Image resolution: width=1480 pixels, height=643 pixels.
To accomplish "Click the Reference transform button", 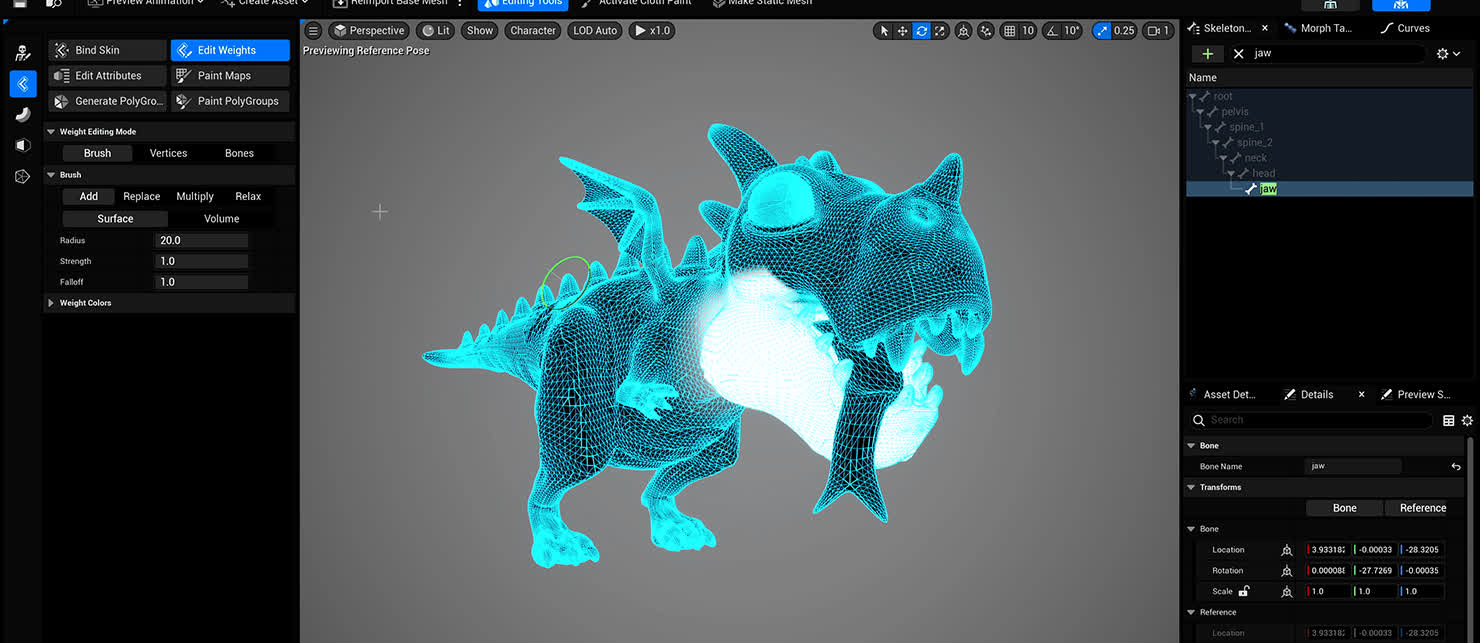I will (x=1422, y=508).
